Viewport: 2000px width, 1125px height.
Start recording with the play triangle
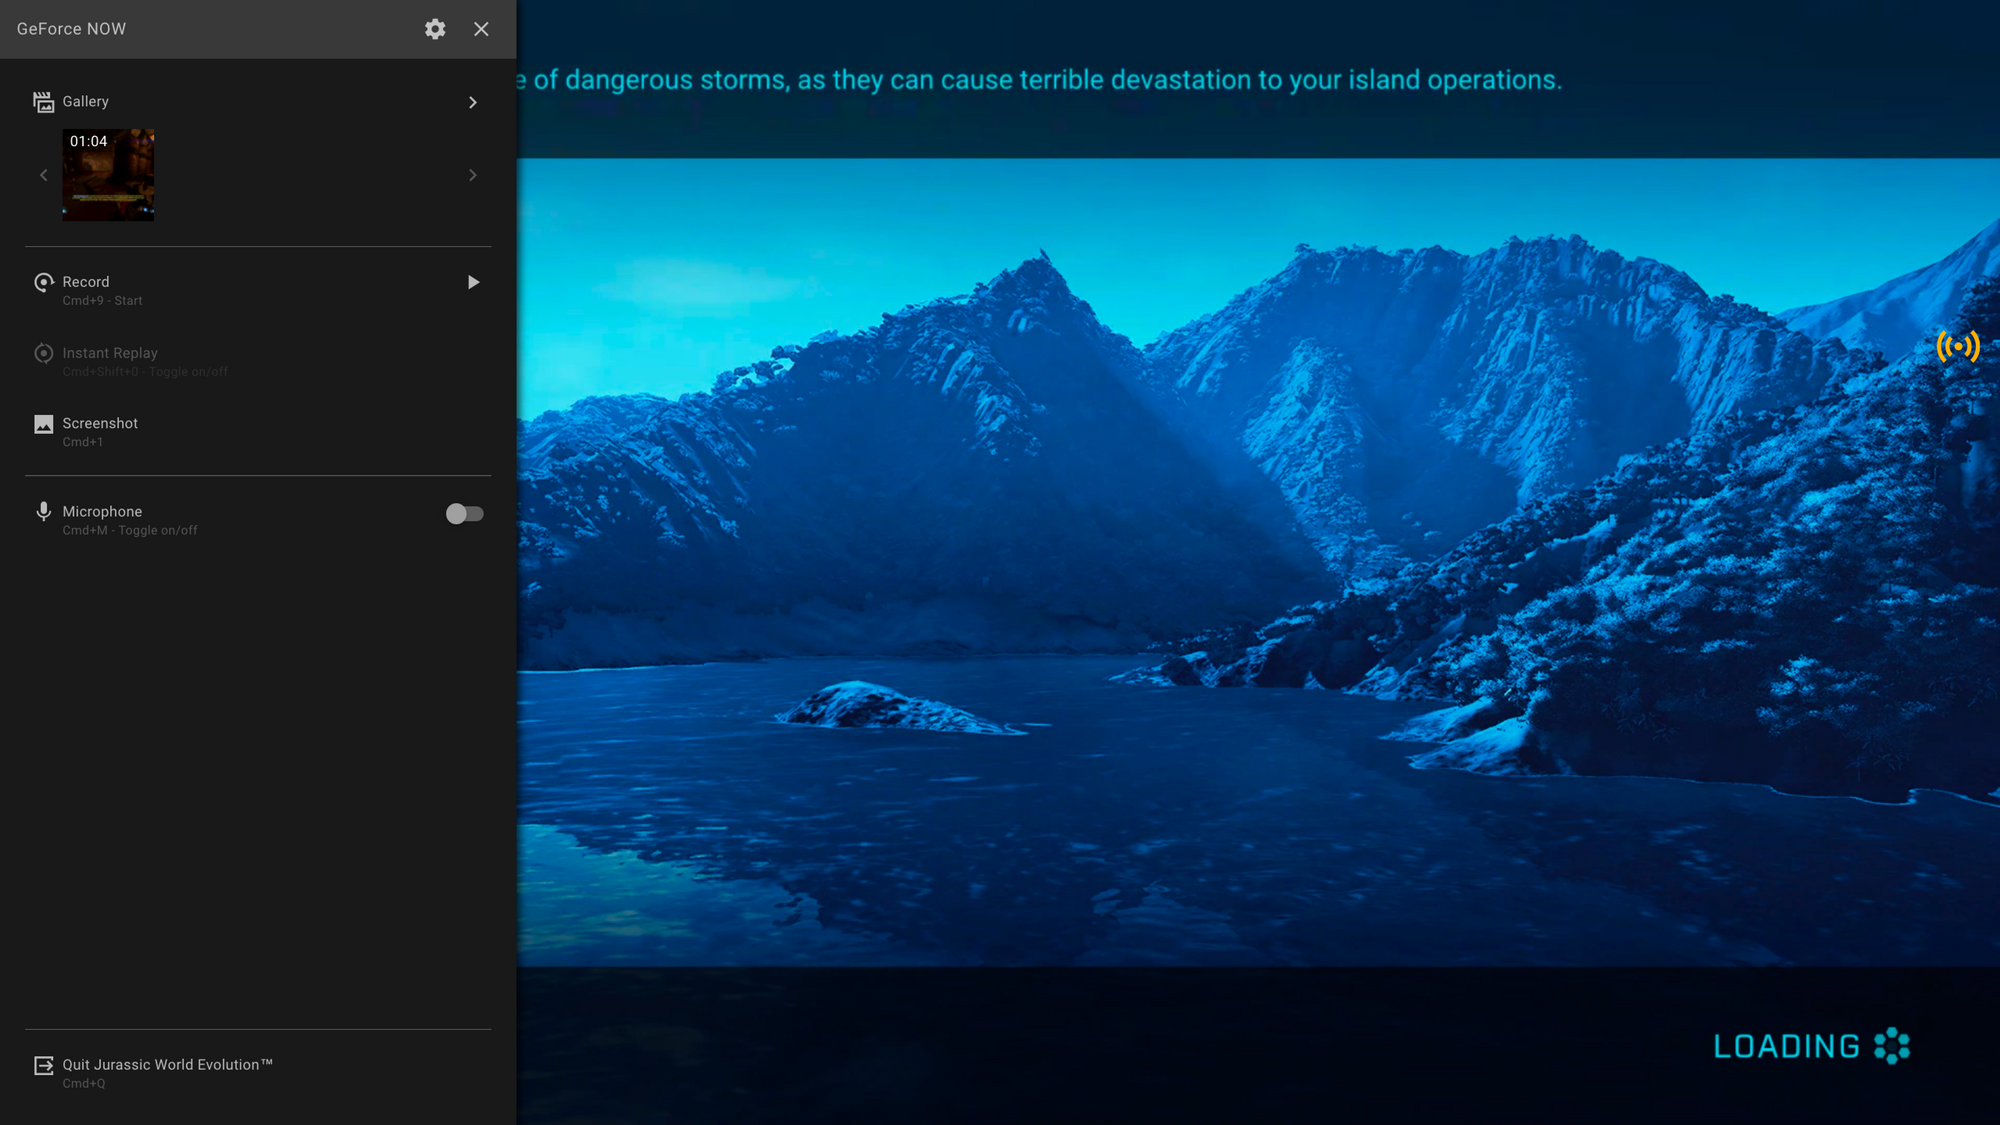coord(473,282)
